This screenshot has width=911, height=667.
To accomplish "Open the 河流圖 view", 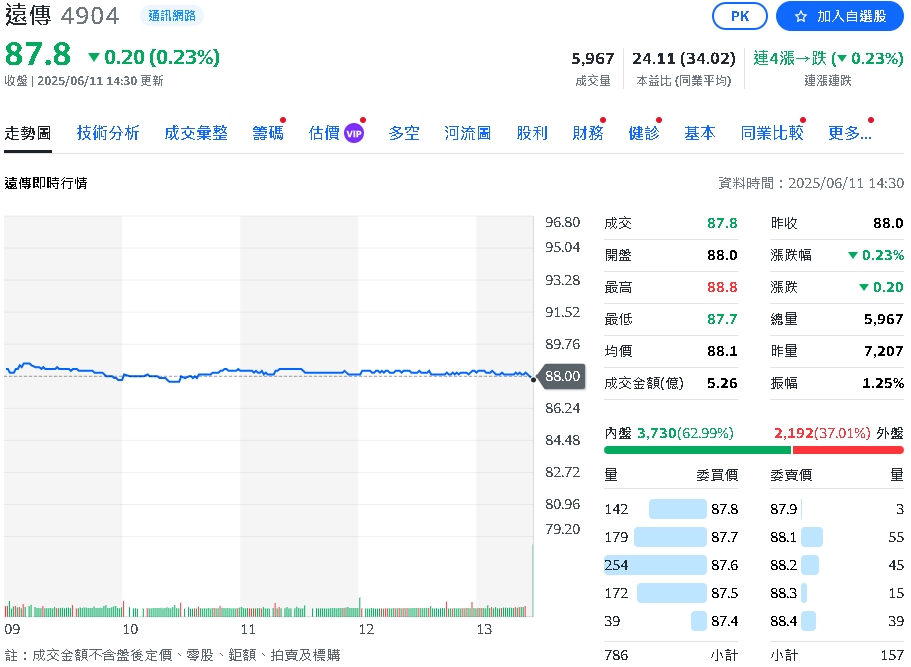I will coord(467,132).
